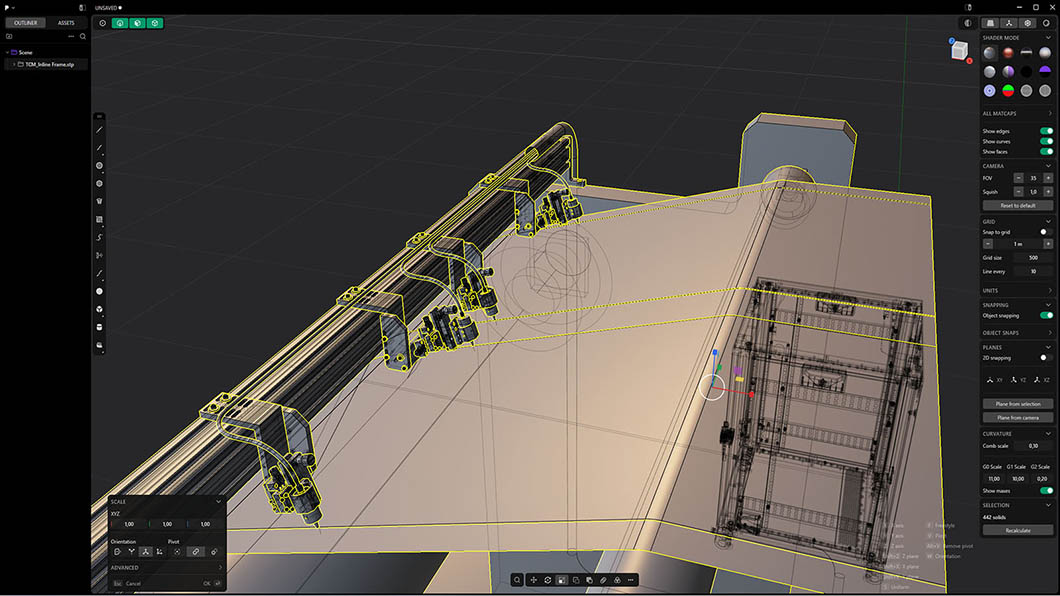Click the Reset to default button
The width and height of the screenshot is (1060, 596).
coord(1017,205)
